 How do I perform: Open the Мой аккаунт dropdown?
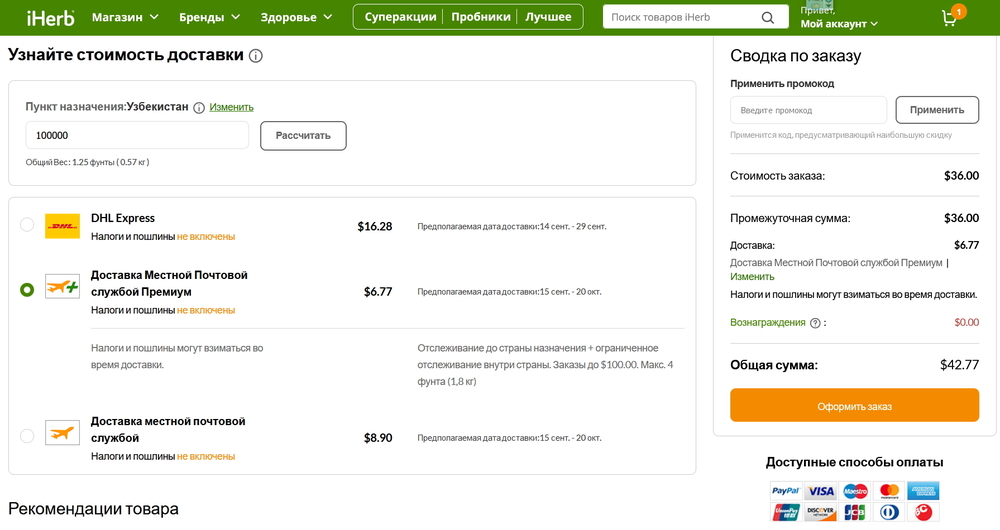(x=839, y=24)
